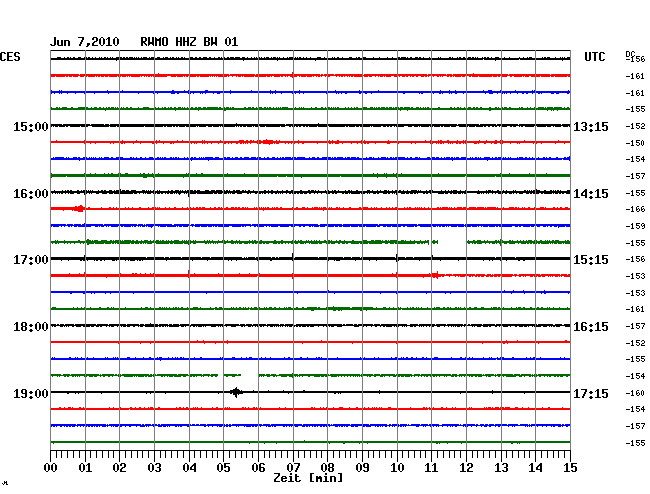Select the DC offset value -166

(635, 209)
